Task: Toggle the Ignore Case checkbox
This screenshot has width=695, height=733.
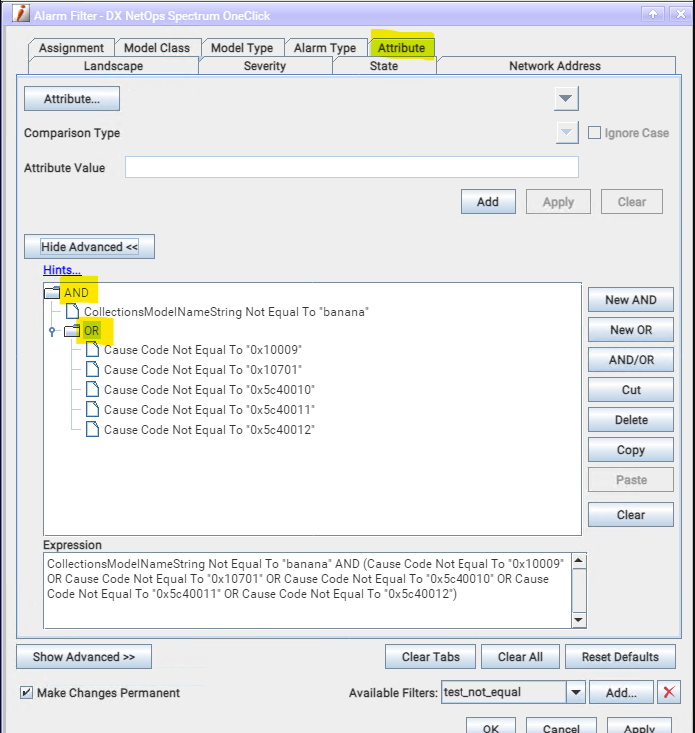Action: click(x=594, y=133)
